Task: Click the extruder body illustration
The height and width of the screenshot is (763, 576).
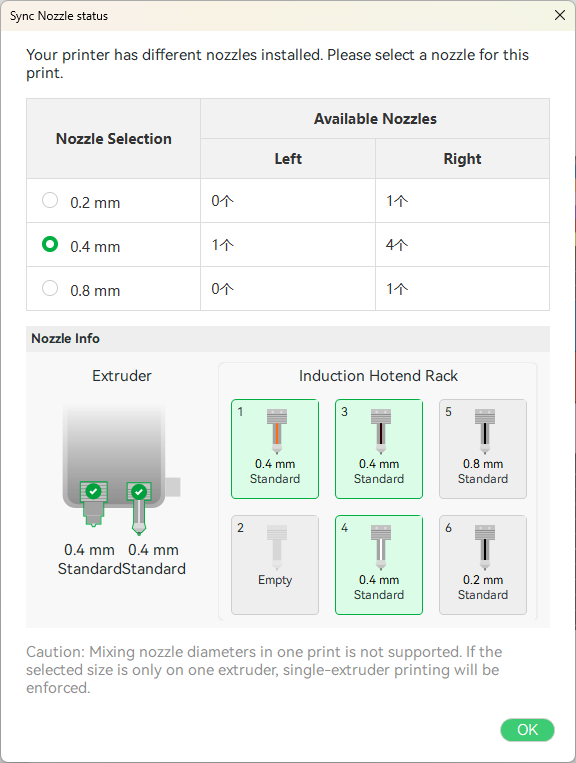Action: click(114, 455)
